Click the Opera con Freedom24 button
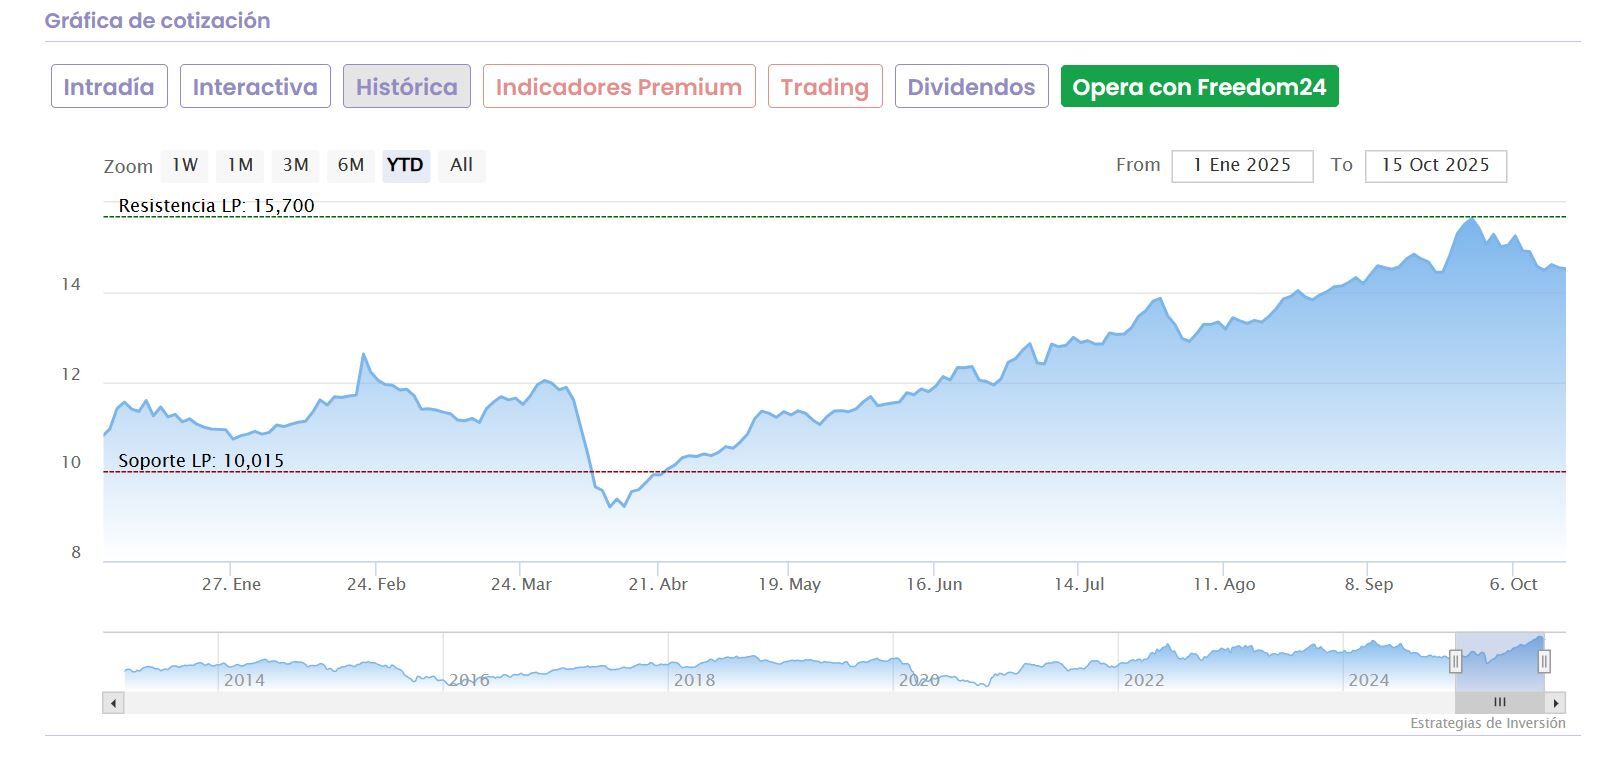The width and height of the screenshot is (1603, 770). (1199, 87)
